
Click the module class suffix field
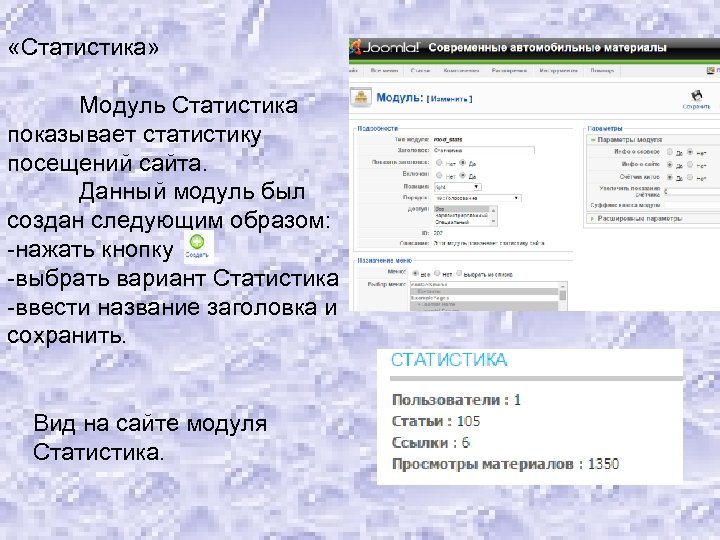tap(692, 205)
